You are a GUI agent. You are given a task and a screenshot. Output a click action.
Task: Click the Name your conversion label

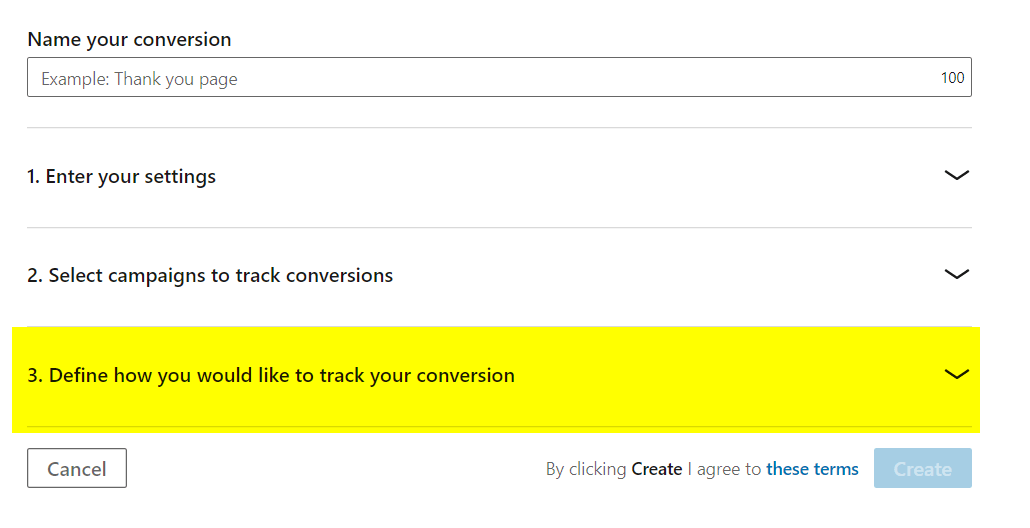pyautogui.click(x=129, y=40)
